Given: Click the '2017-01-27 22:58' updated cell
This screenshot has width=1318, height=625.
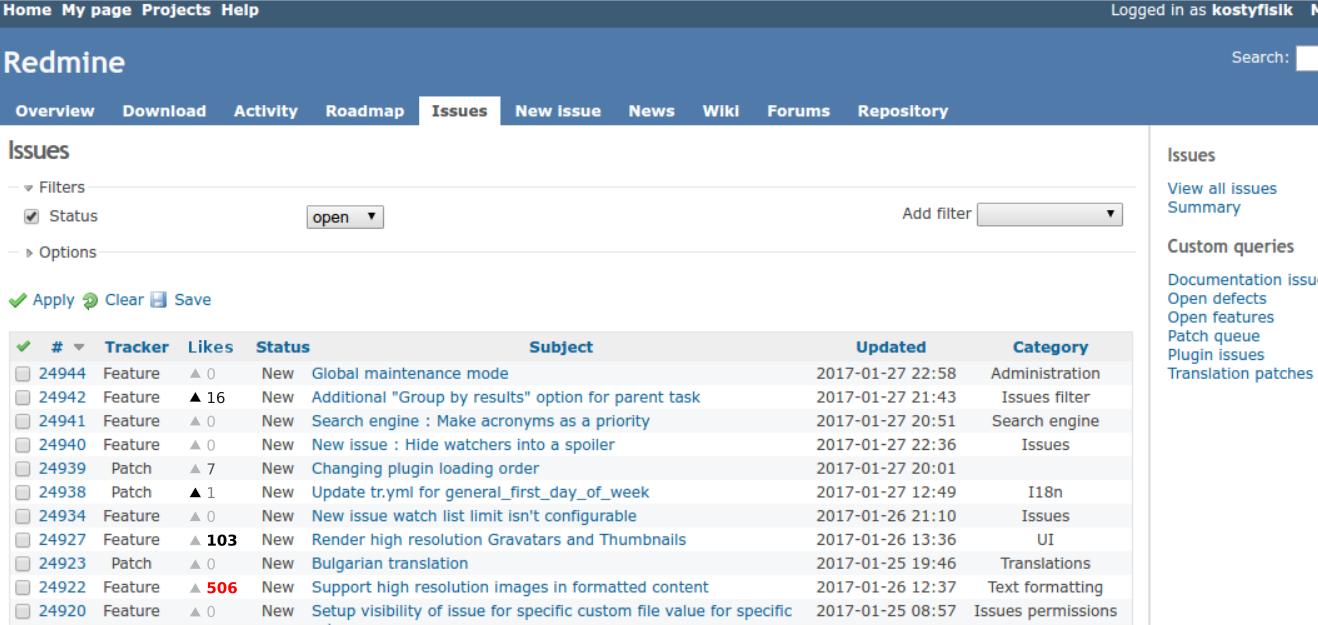Looking at the screenshot, I should click(x=886, y=374).
